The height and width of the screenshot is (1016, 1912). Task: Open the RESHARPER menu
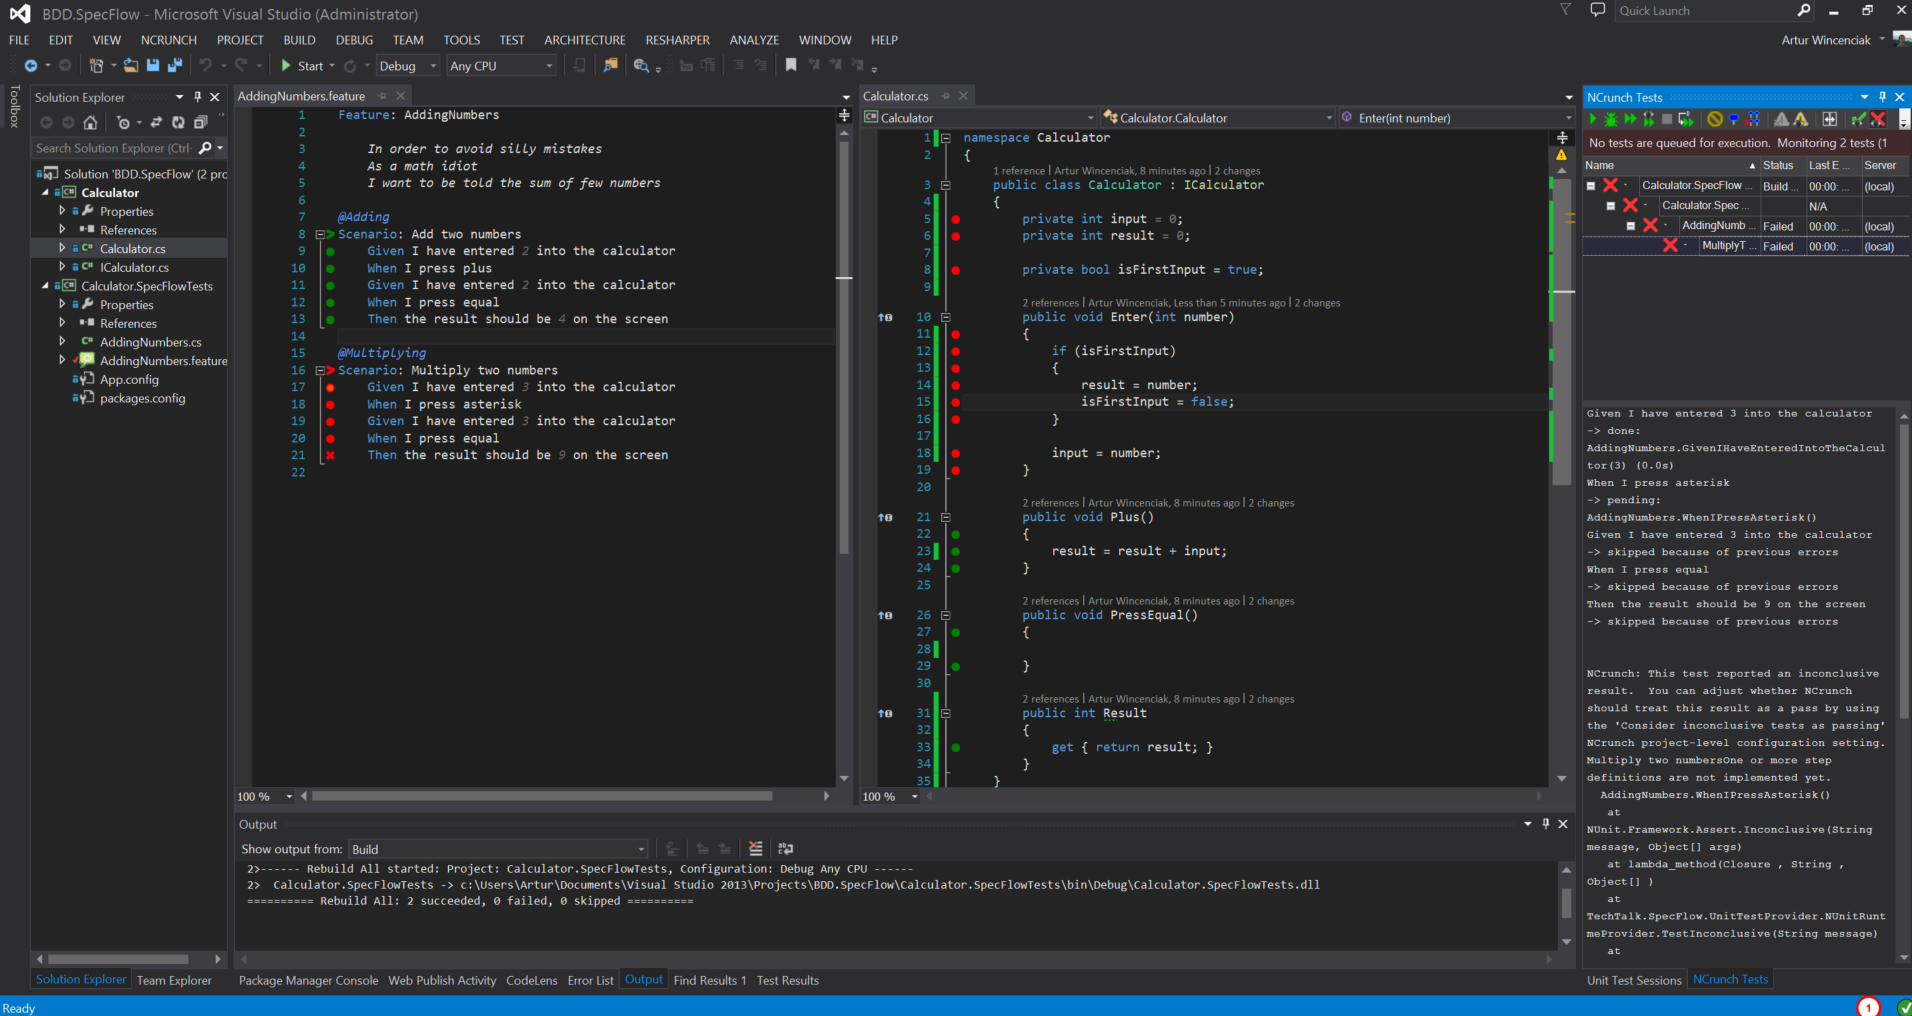point(677,40)
